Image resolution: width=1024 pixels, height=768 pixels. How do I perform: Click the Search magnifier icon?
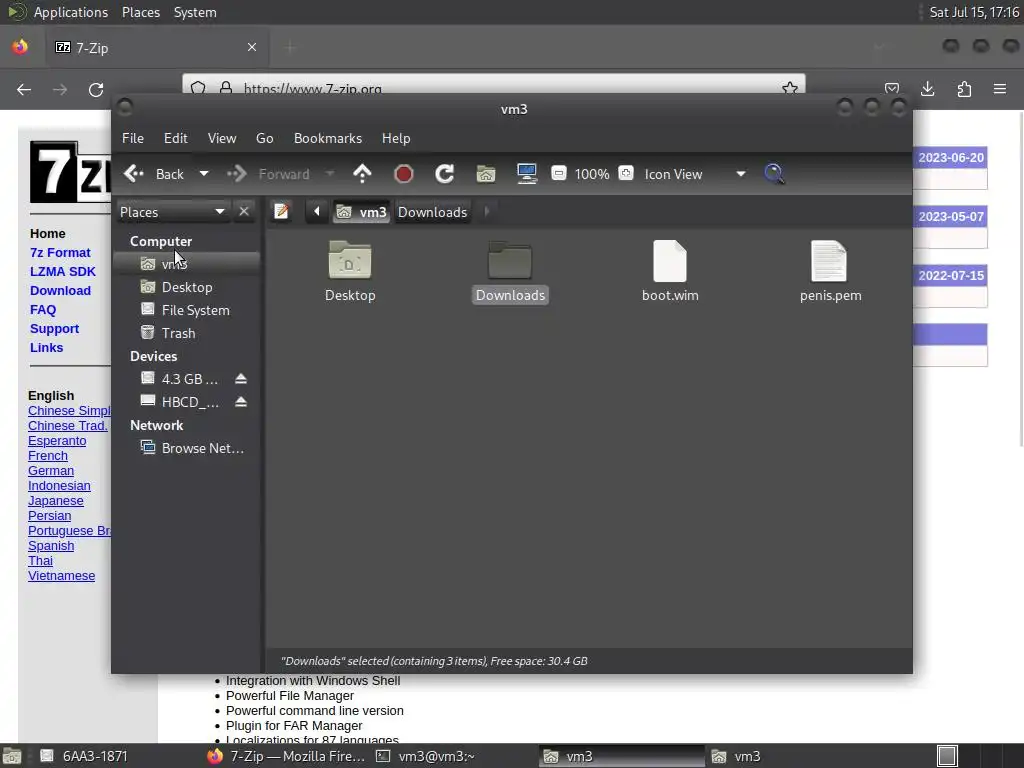tap(774, 174)
